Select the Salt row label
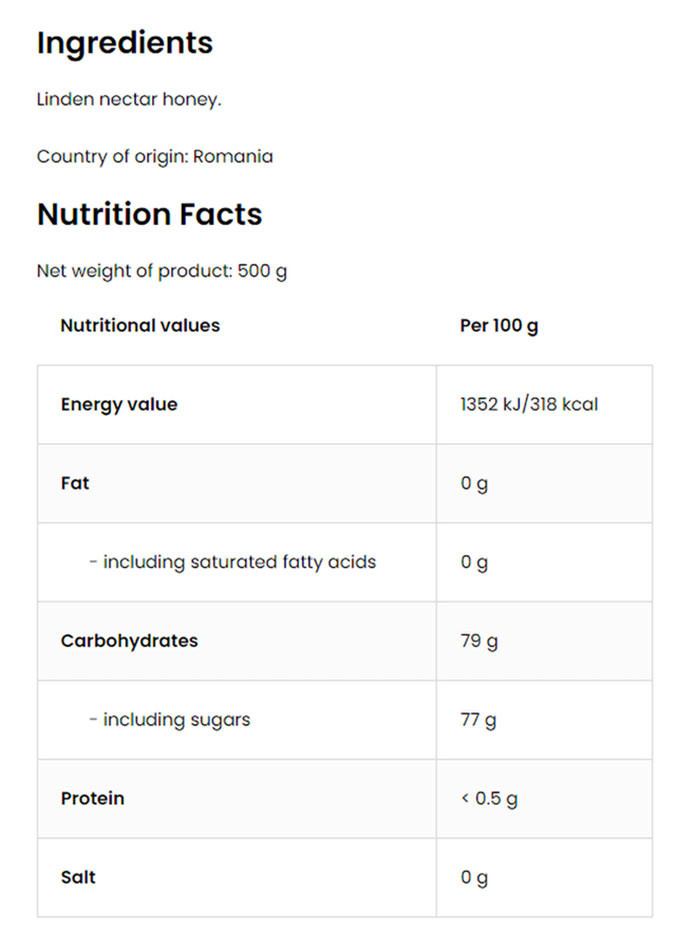Image resolution: width=696 pixels, height=950 pixels. 79,877
